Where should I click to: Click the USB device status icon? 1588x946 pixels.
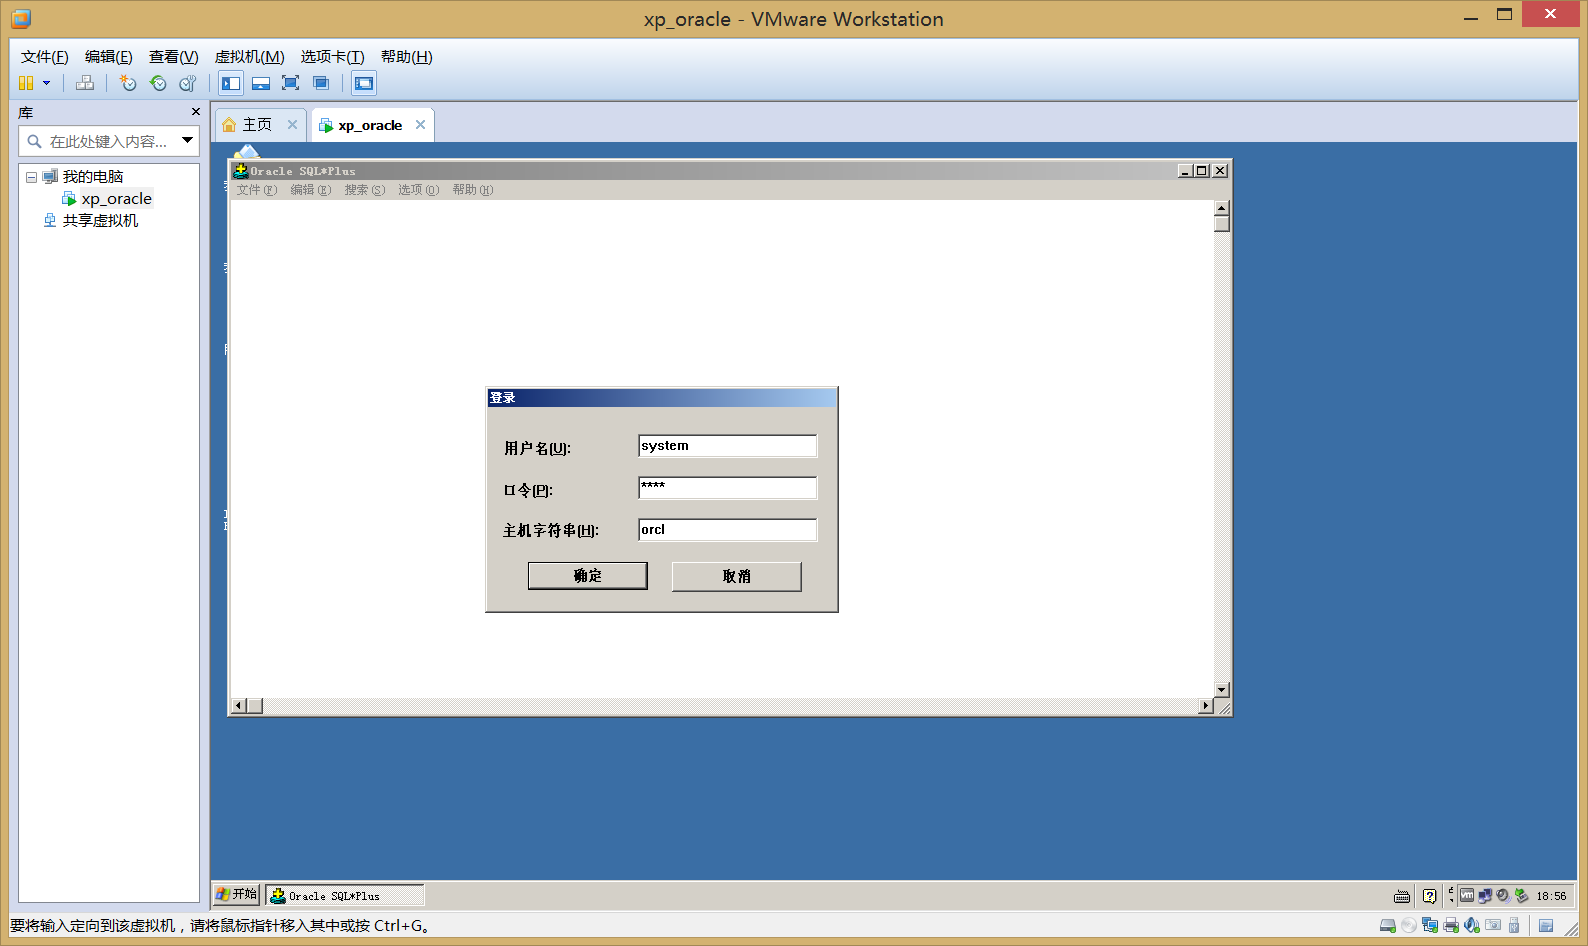(1514, 925)
